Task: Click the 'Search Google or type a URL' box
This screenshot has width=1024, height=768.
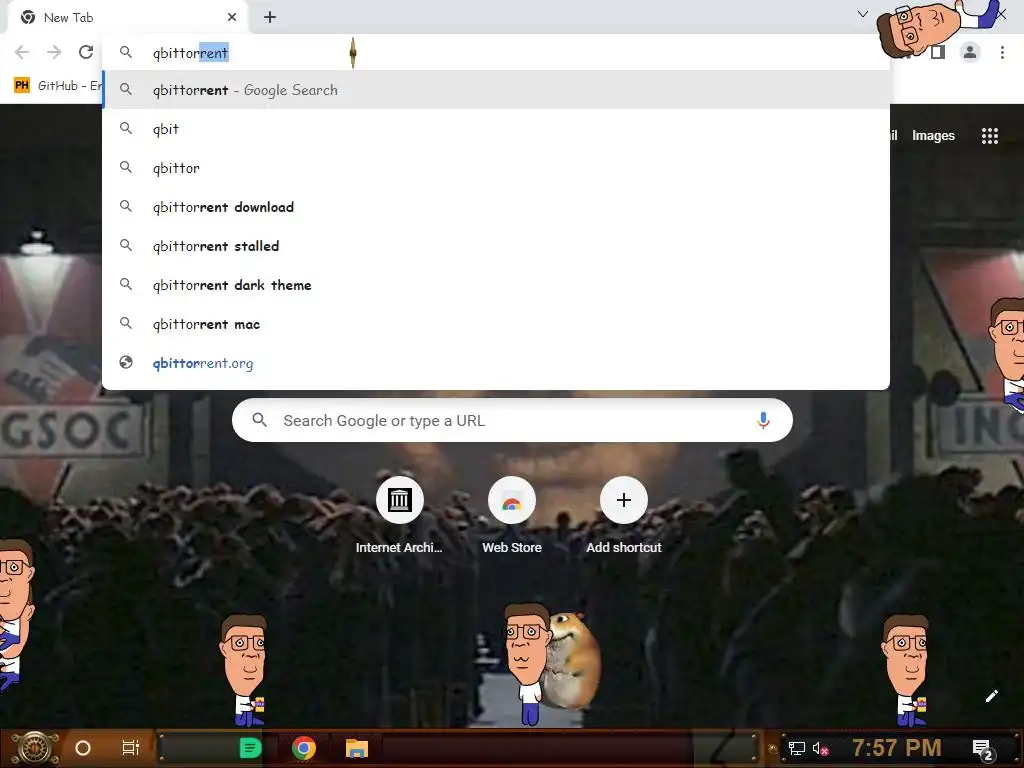Action: coord(512,421)
